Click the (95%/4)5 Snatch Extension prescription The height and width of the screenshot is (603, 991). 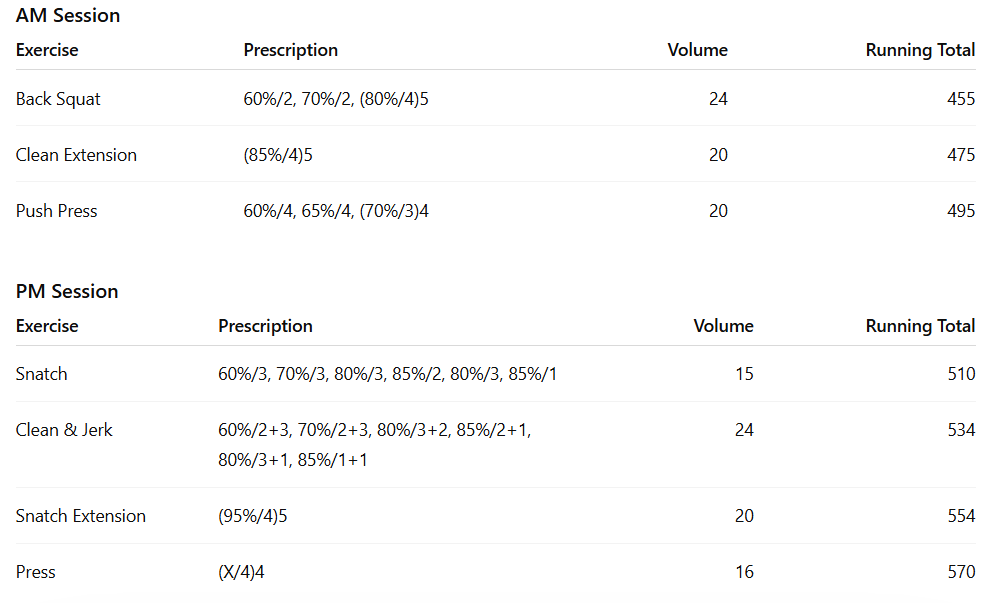pyautogui.click(x=253, y=516)
